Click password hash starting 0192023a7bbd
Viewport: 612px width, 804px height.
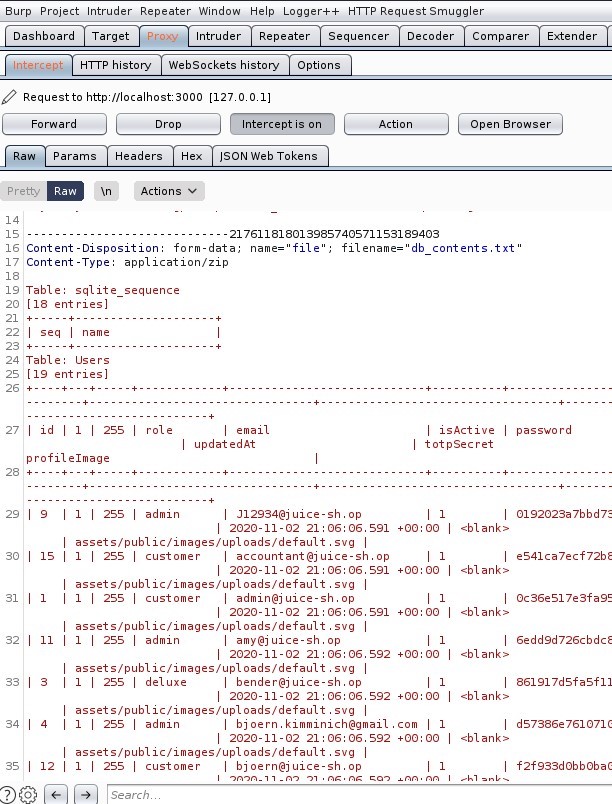[x=564, y=514]
